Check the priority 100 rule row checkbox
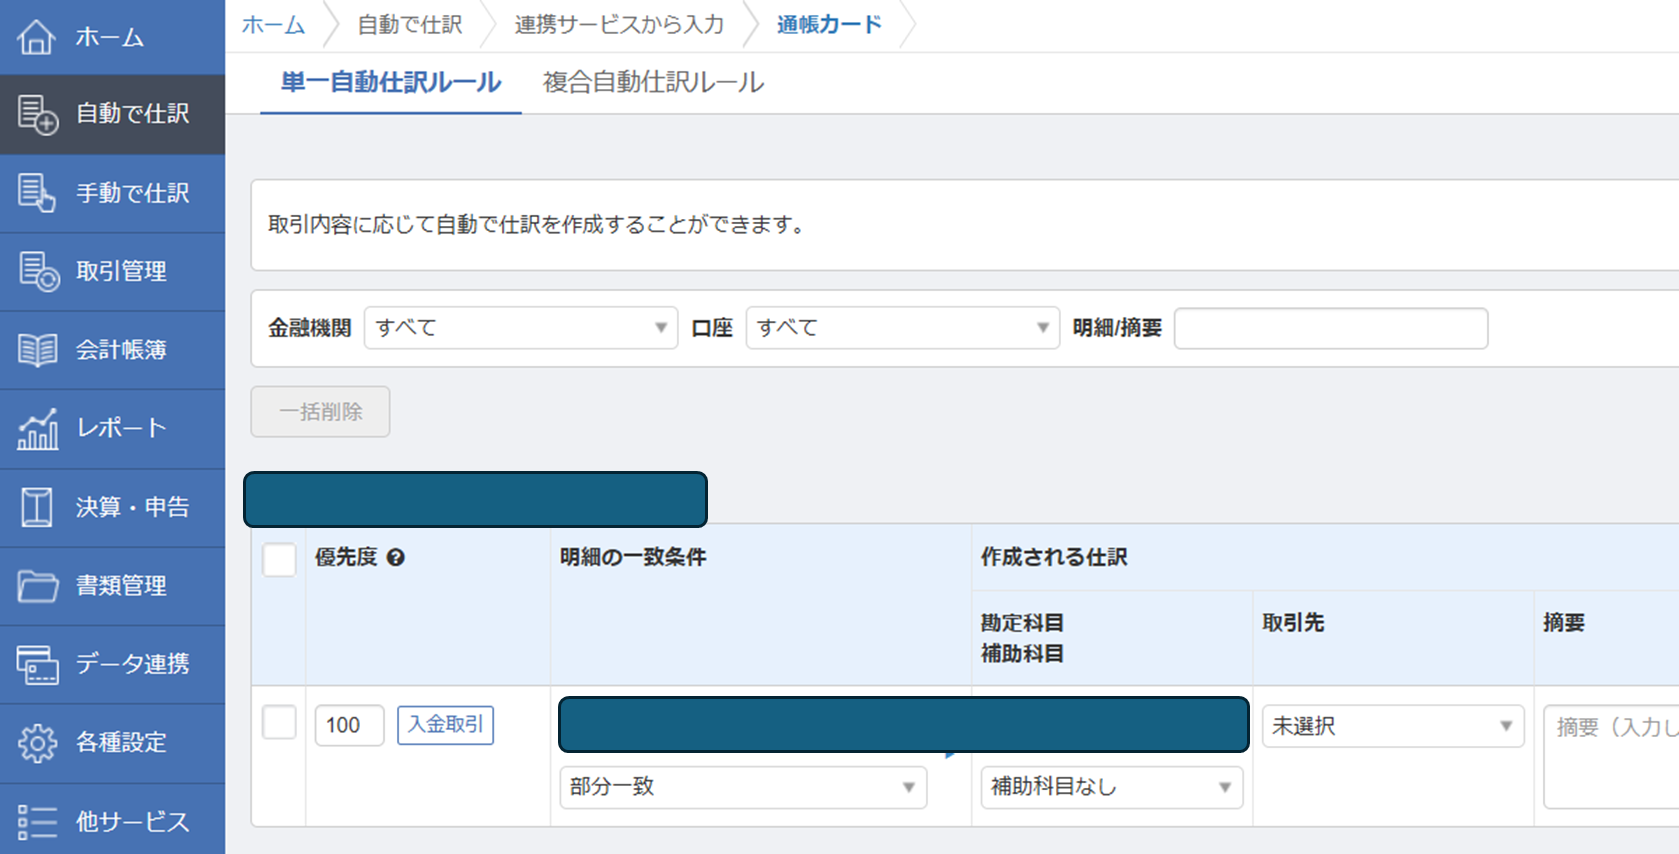 pos(279,722)
